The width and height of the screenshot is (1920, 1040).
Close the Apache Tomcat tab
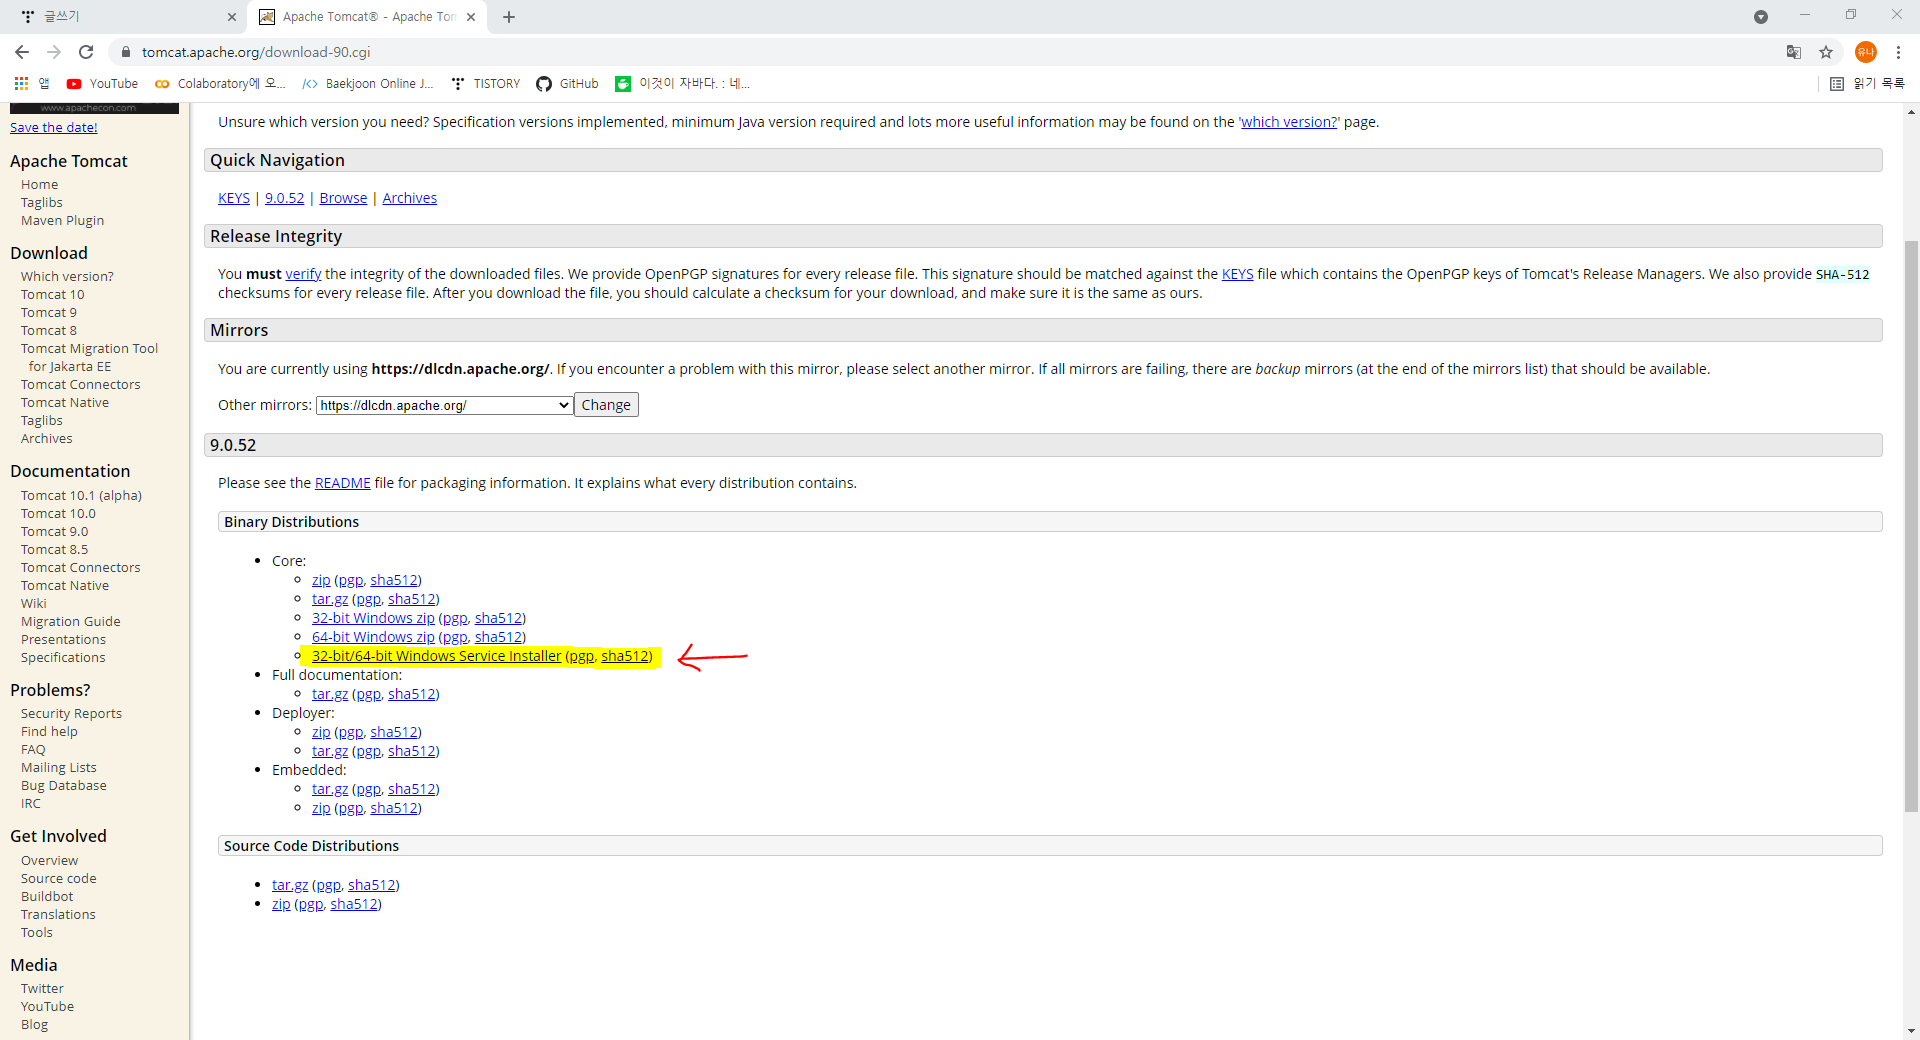click(x=471, y=17)
